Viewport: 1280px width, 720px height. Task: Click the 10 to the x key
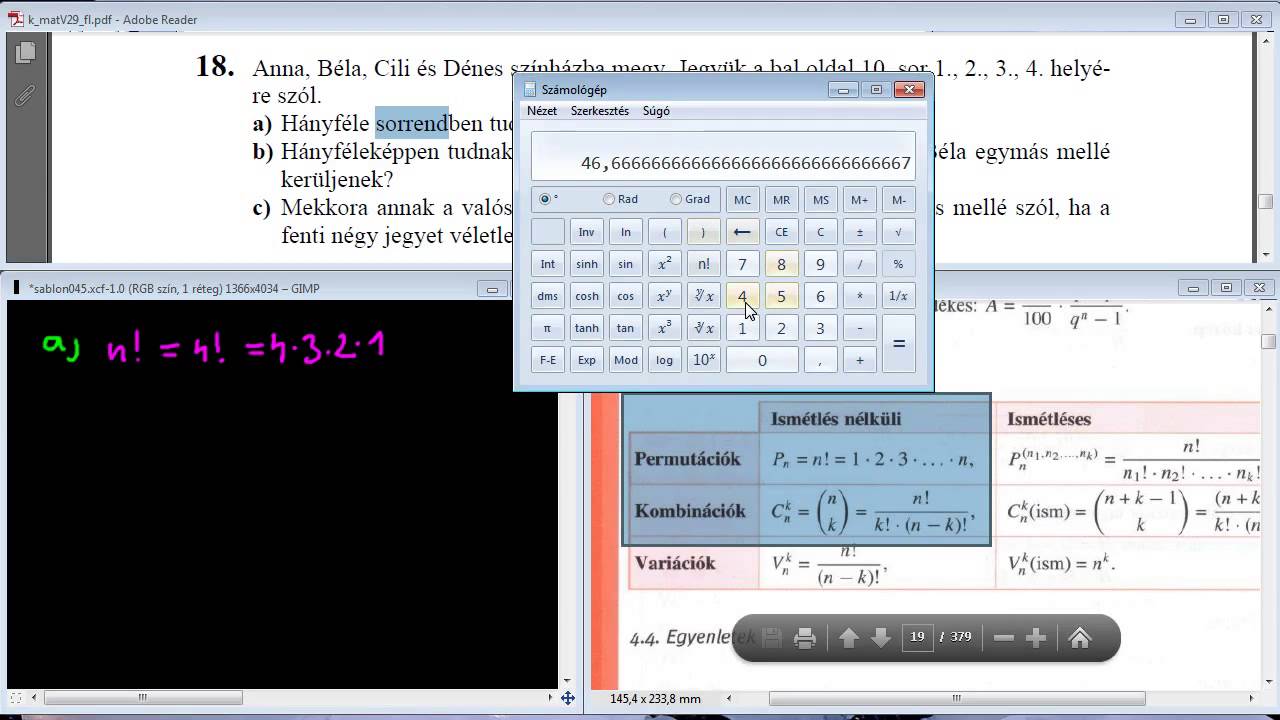(x=703, y=360)
